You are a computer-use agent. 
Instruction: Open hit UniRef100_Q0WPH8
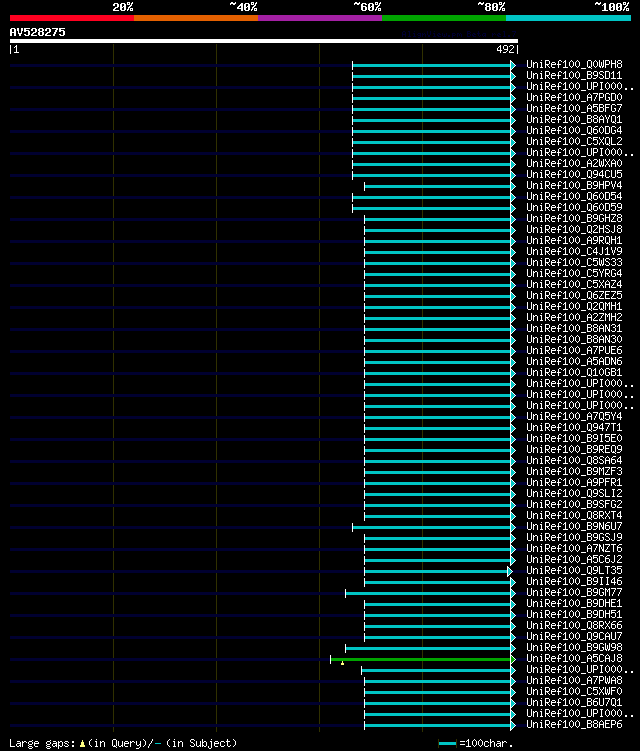tap(574, 64)
